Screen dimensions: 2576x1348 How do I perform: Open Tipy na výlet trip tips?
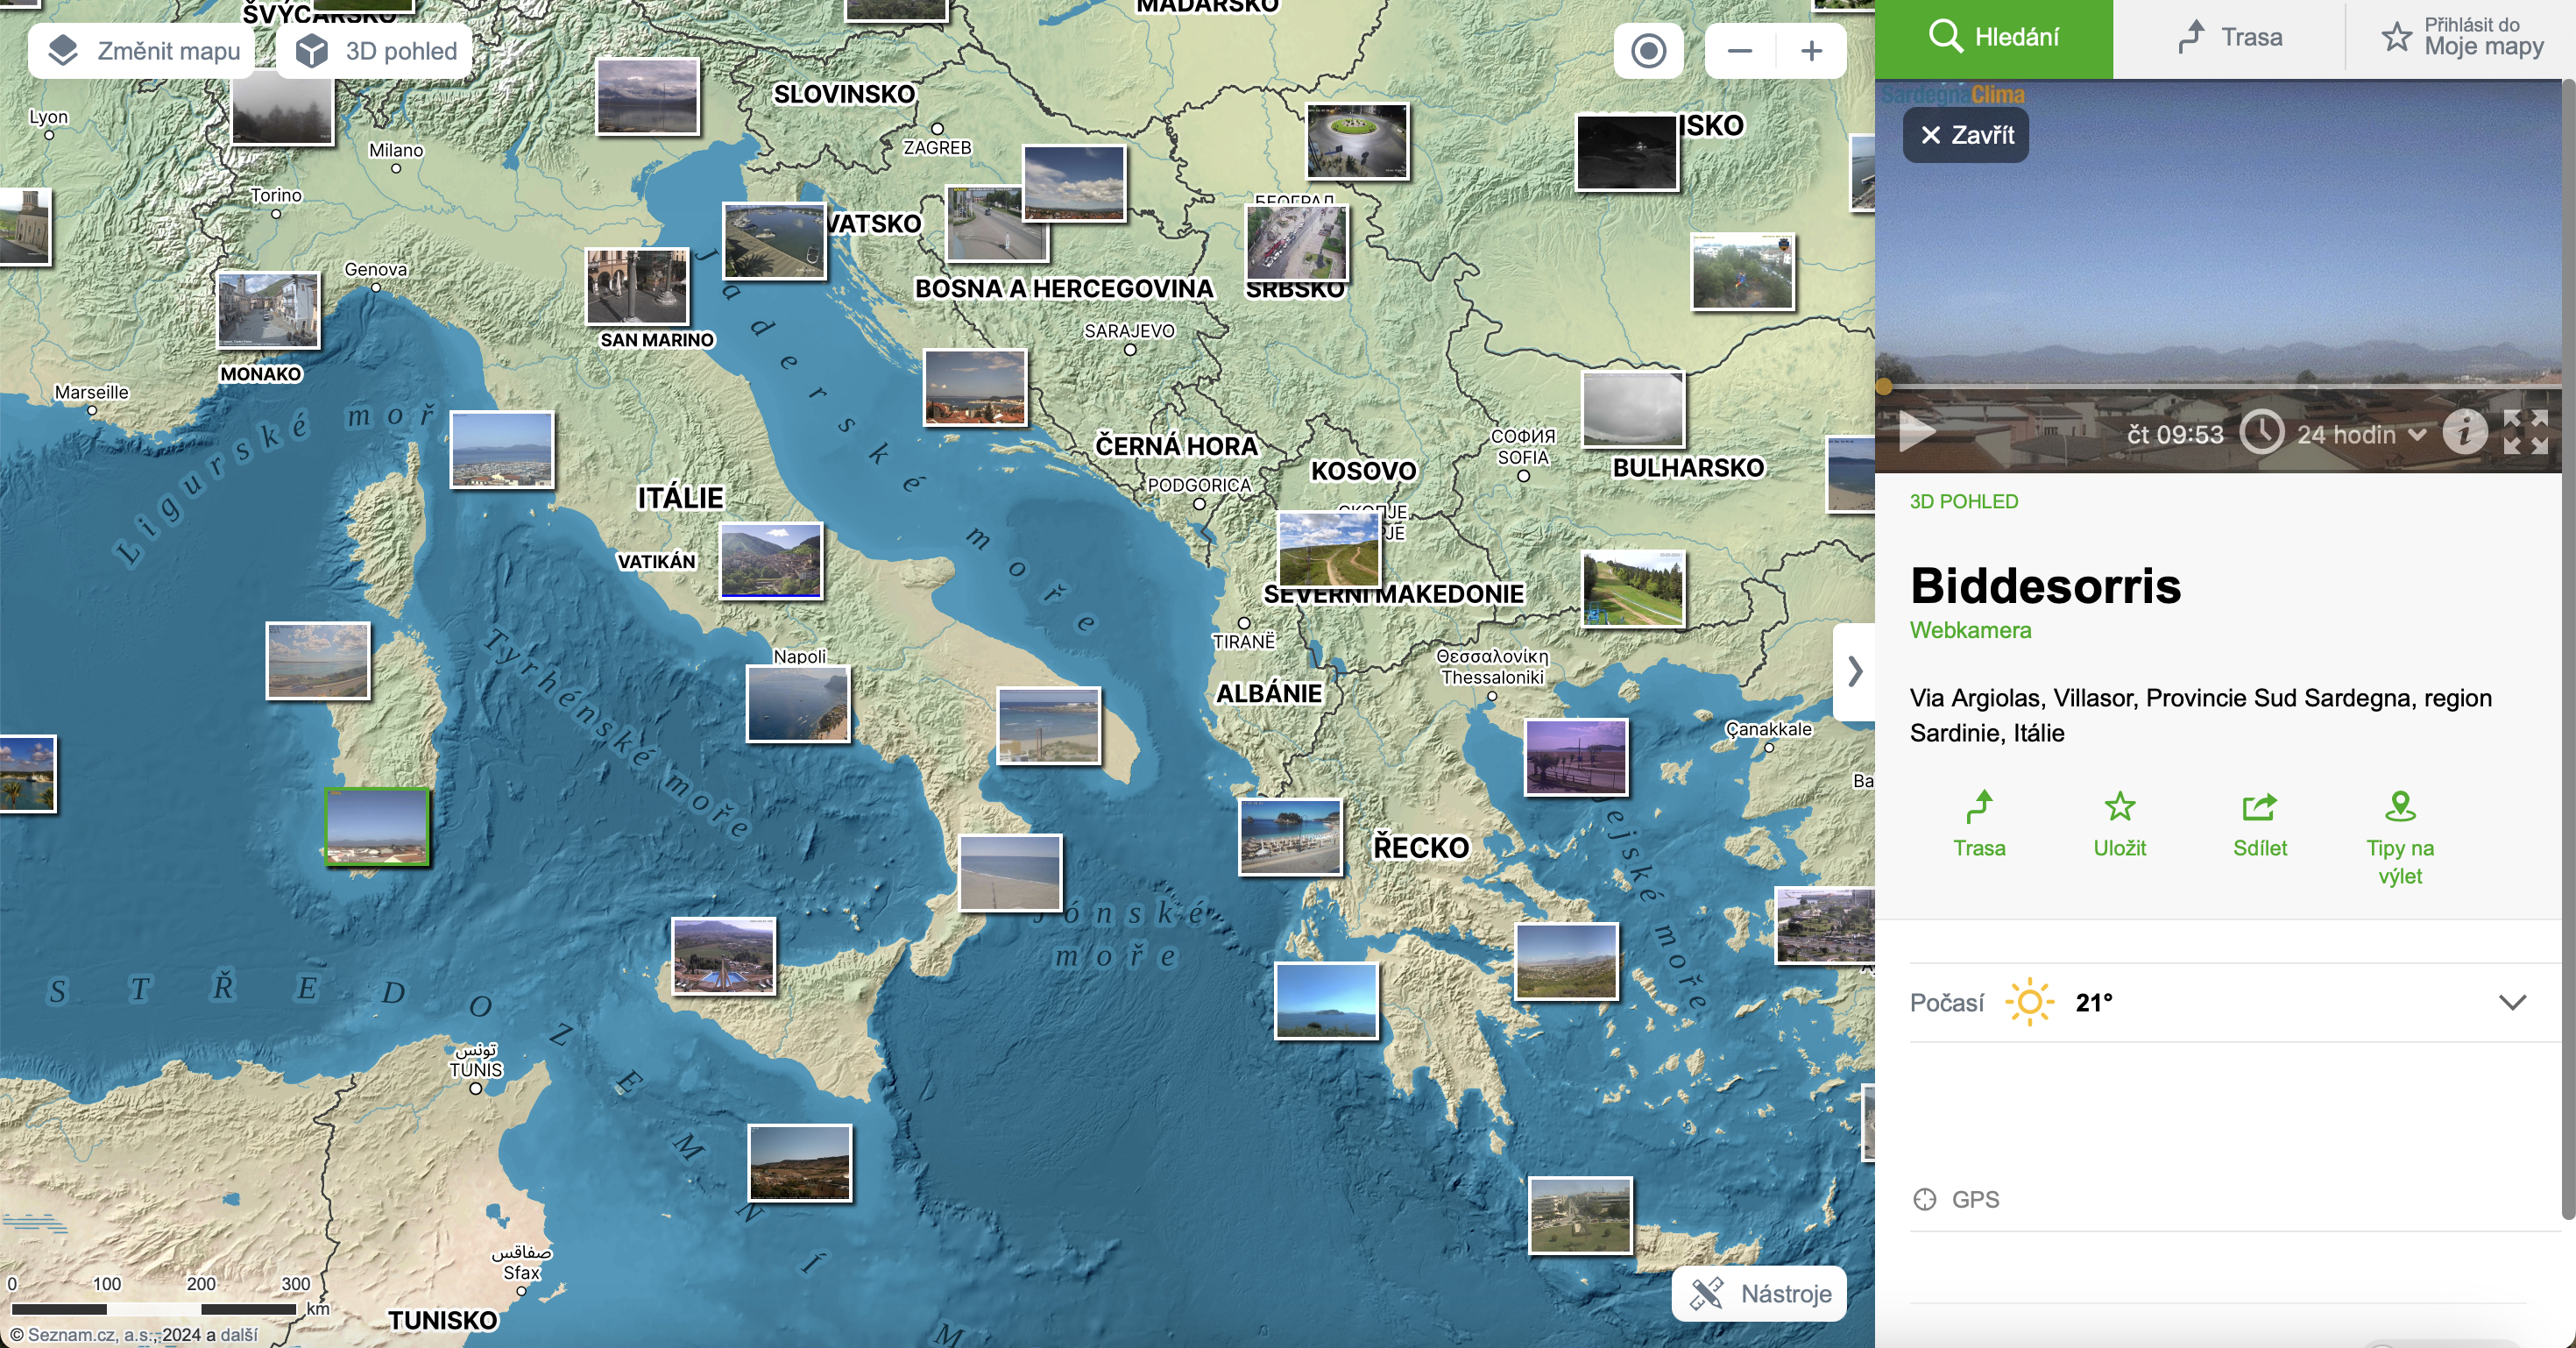[x=2399, y=806]
